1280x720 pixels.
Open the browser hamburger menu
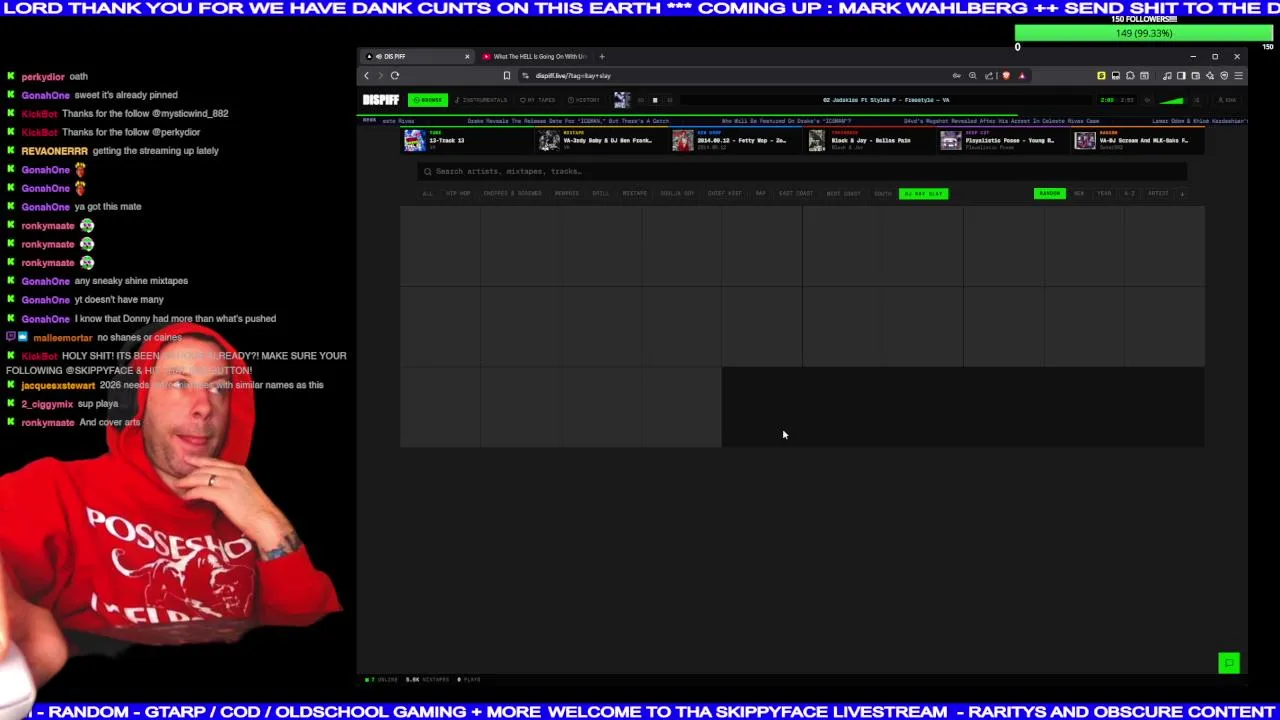pos(1238,76)
